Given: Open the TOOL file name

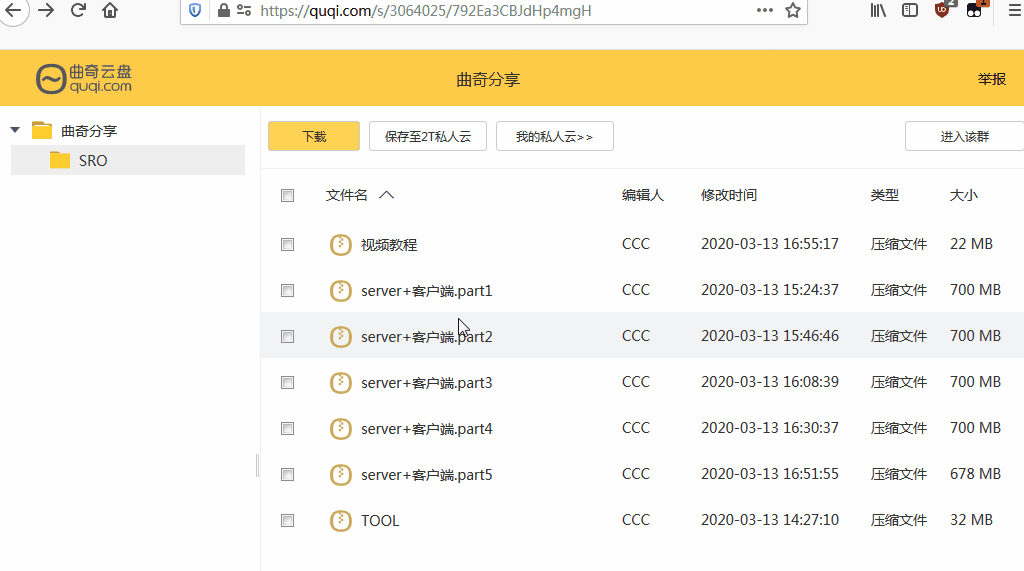Looking at the screenshot, I should click(x=380, y=521).
